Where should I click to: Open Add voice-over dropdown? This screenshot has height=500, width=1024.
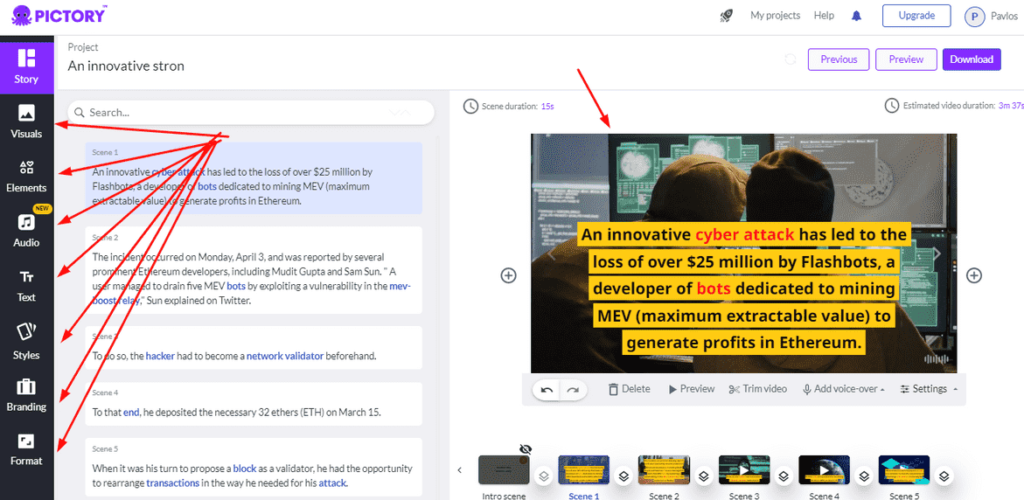[844, 389]
